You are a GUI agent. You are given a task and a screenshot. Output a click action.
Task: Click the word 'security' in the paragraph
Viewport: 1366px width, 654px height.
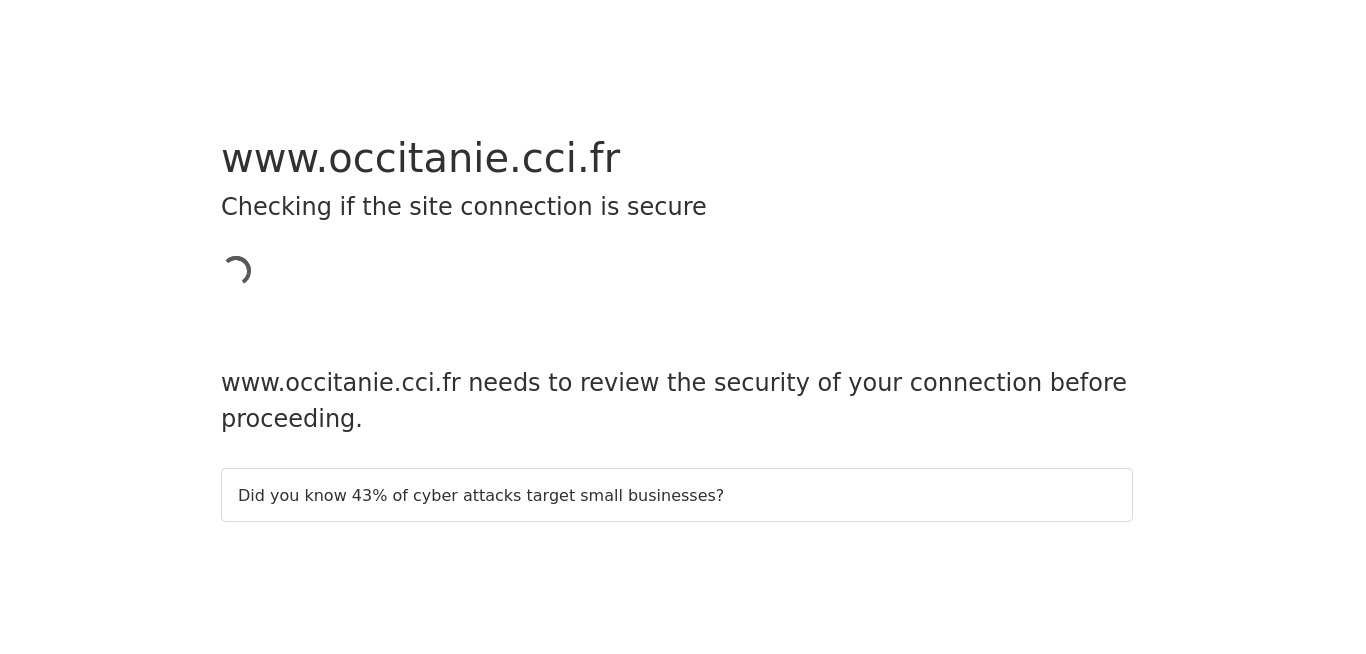pos(761,384)
